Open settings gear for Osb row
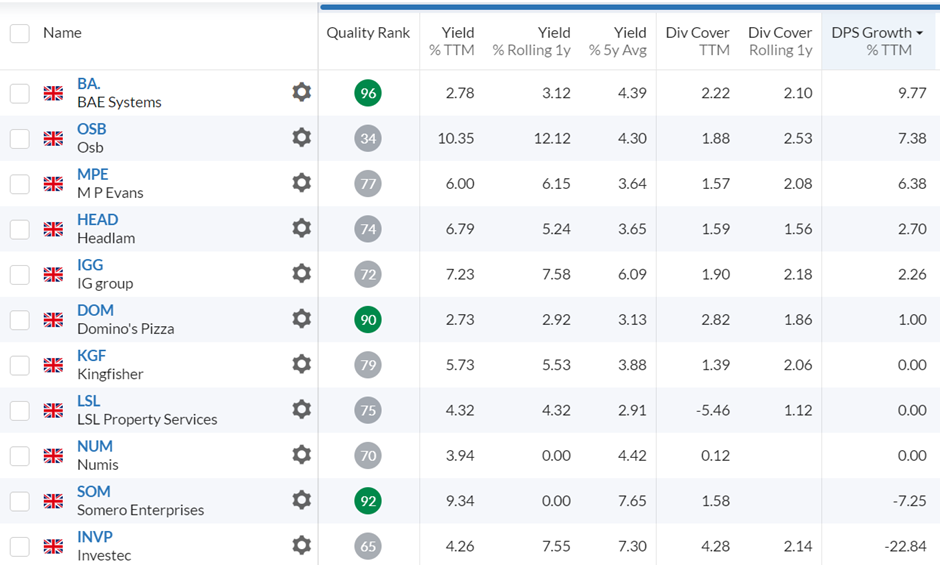 [302, 138]
